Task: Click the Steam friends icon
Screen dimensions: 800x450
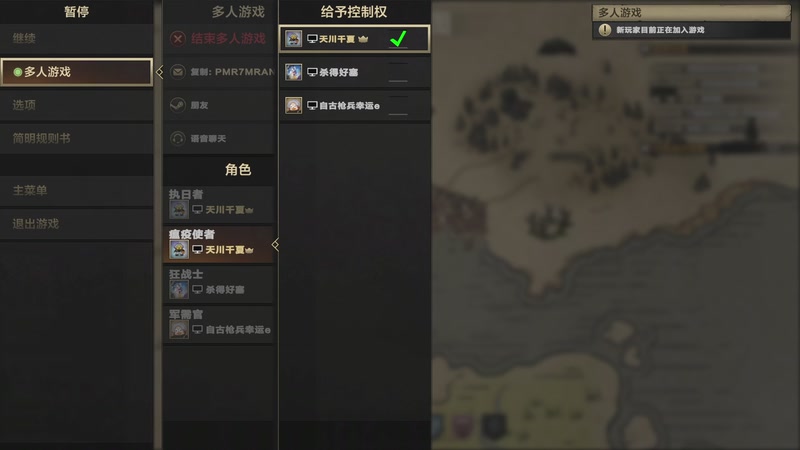Action: 178,105
